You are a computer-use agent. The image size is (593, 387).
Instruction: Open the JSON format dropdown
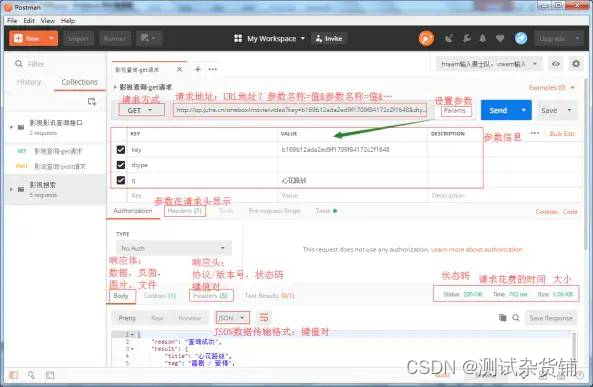(232, 318)
